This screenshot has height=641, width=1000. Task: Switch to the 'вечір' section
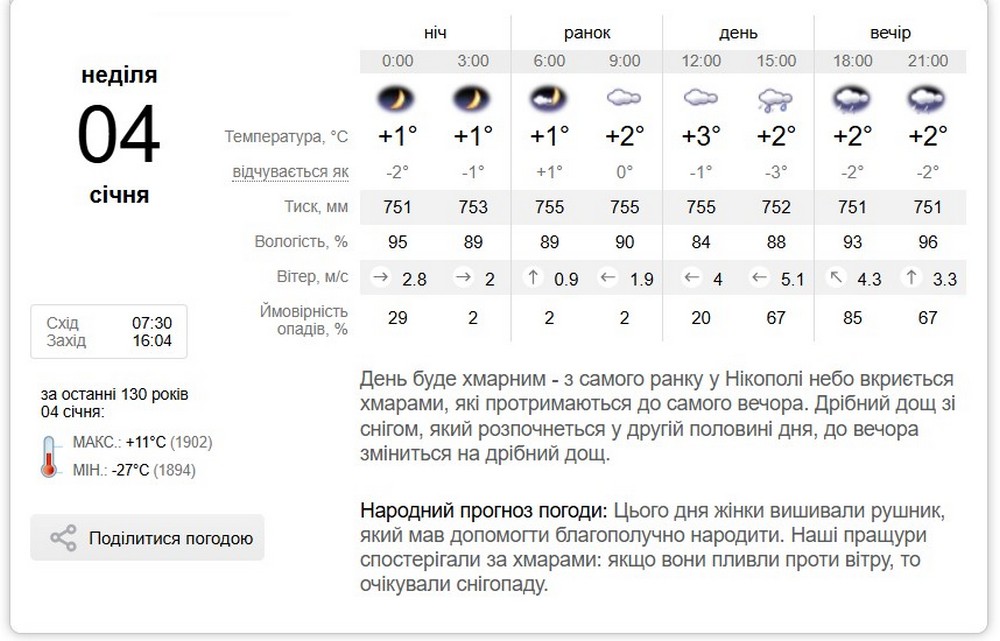click(x=890, y=32)
